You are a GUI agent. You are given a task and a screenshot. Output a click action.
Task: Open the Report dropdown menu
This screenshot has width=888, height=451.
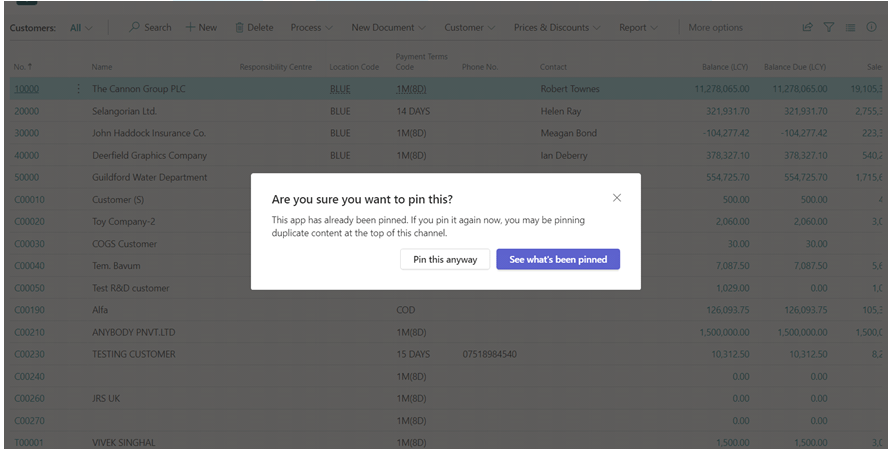[x=638, y=27]
